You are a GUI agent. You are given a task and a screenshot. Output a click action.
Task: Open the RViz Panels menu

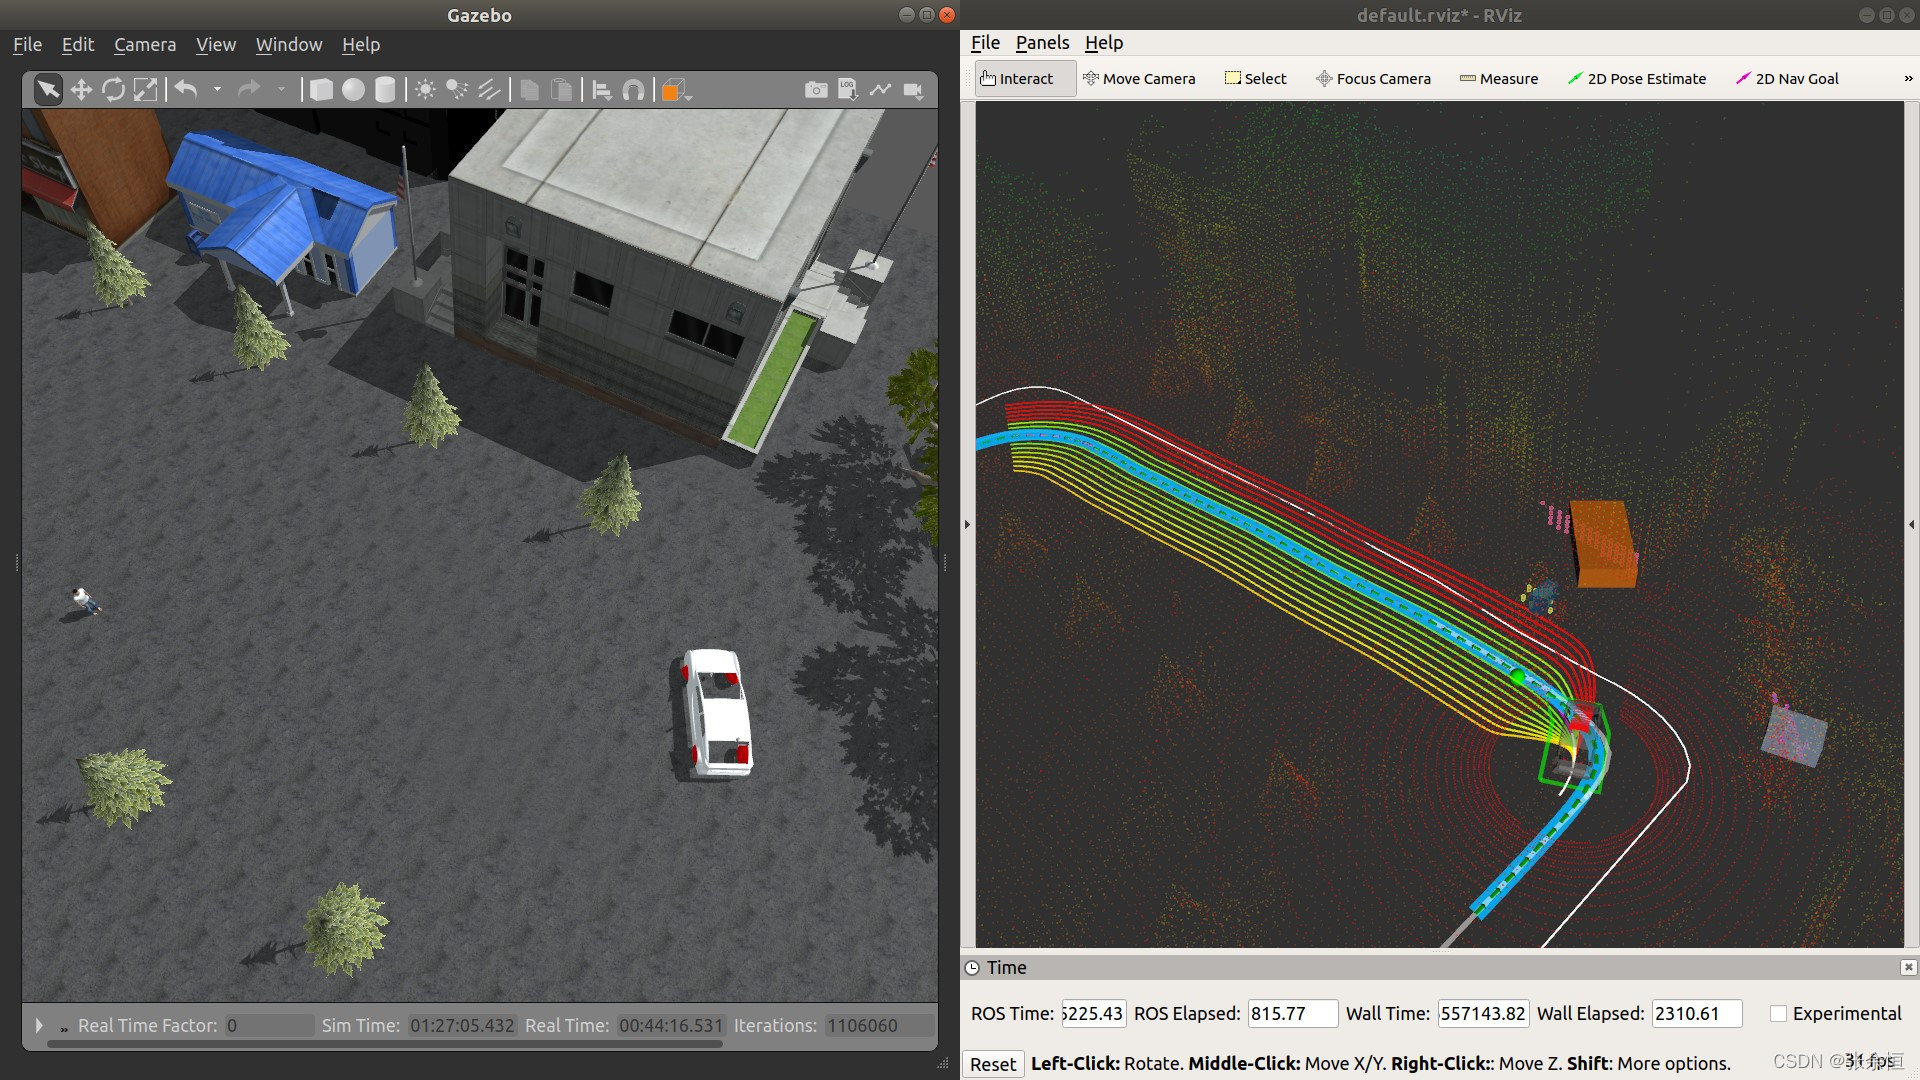tap(1042, 43)
